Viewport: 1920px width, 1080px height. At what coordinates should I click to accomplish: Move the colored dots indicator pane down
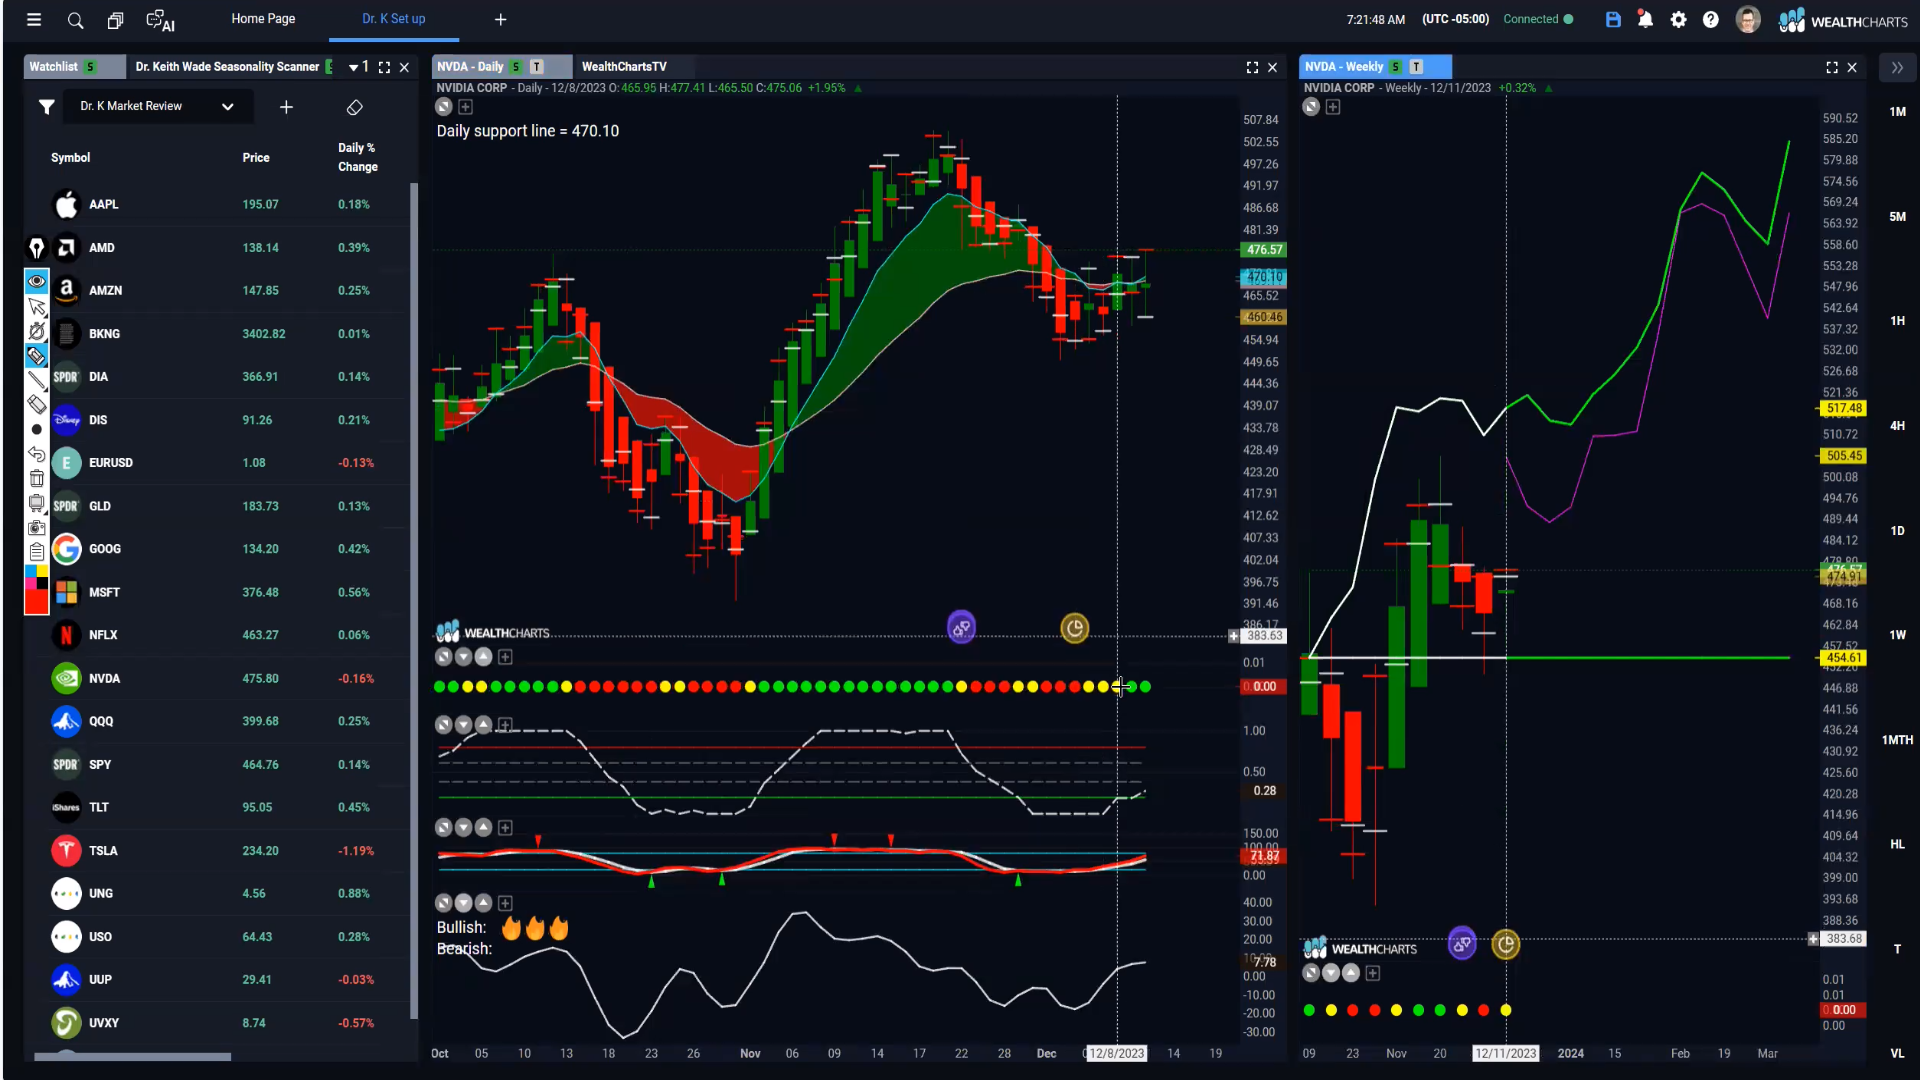click(x=463, y=657)
